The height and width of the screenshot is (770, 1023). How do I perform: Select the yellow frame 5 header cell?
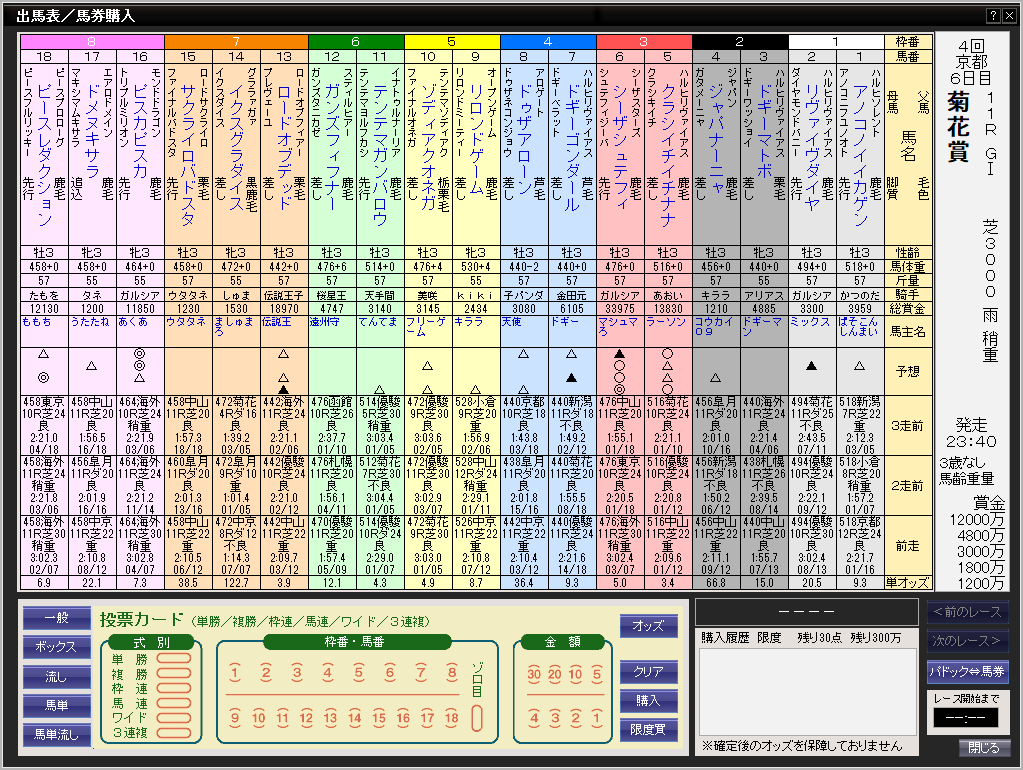[x=452, y=42]
